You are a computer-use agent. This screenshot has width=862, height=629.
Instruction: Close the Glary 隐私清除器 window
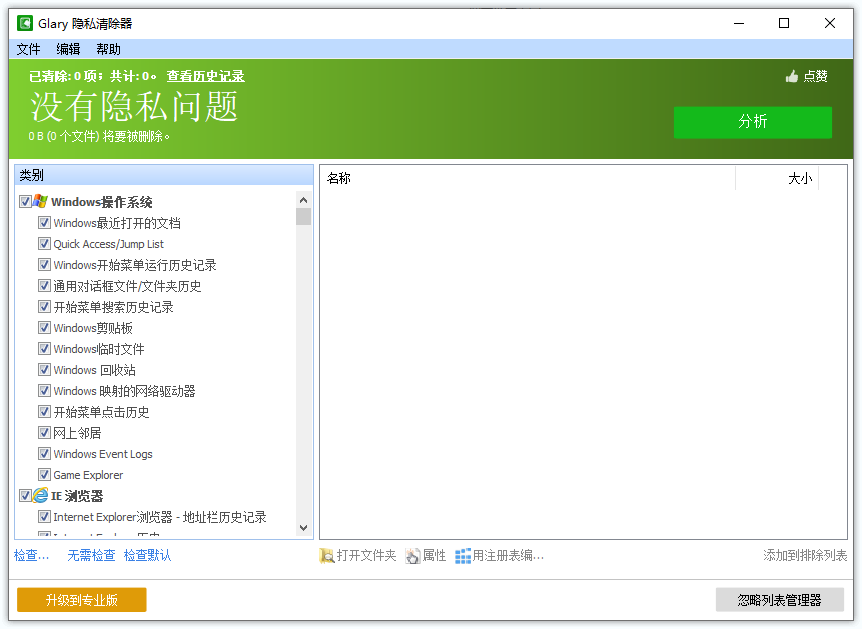coord(830,23)
